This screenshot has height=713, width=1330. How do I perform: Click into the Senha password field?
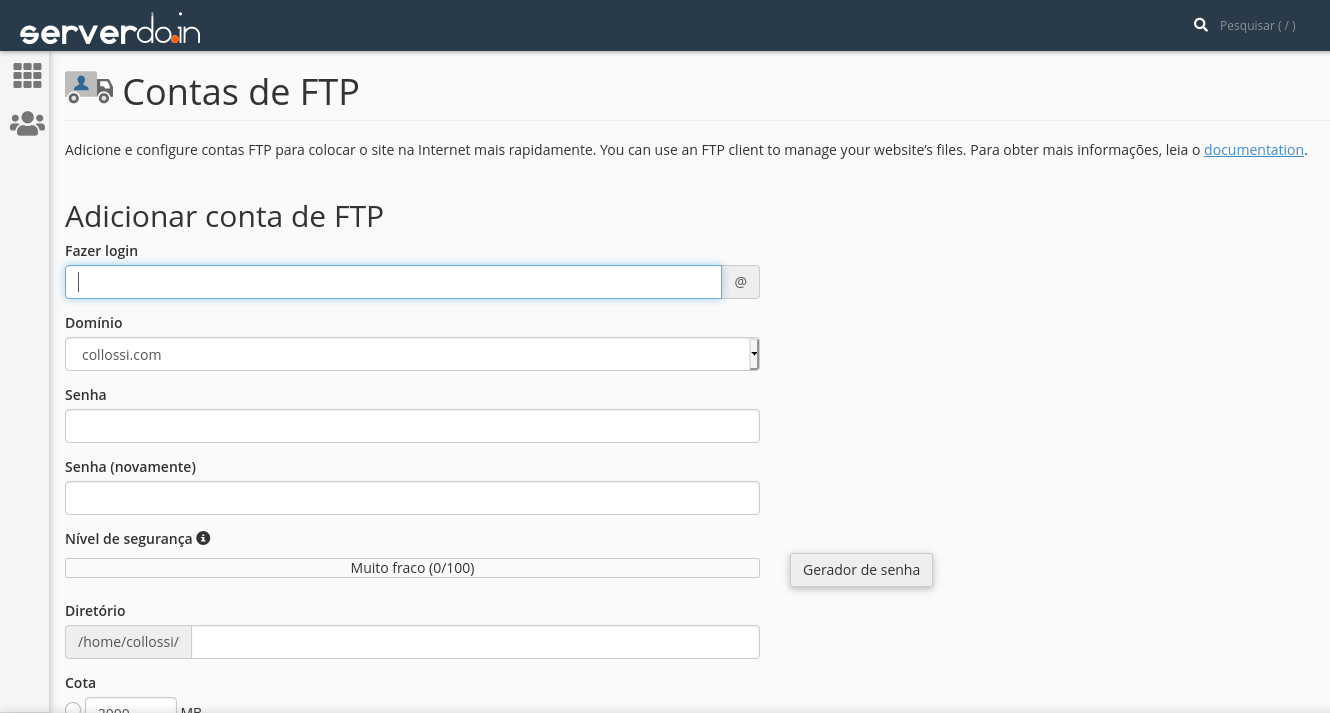pyautogui.click(x=412, y=426)
